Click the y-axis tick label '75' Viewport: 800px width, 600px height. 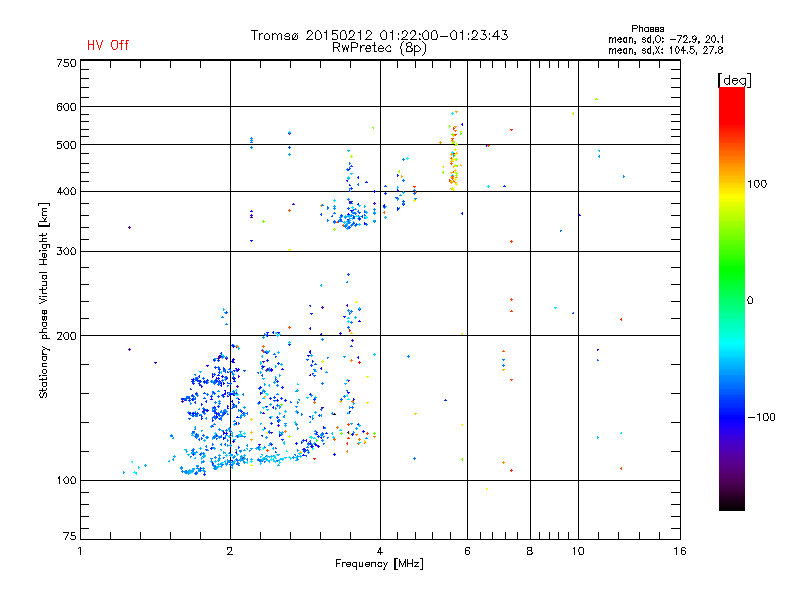click(70, 536)
